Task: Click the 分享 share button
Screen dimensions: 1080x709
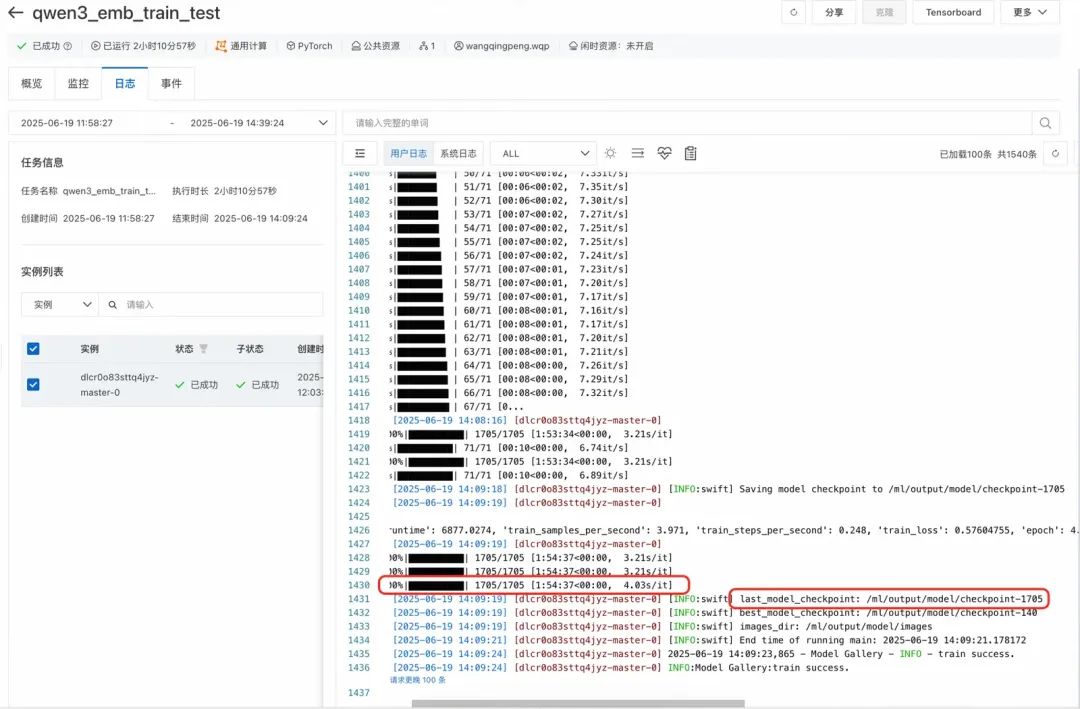Action: 833,13
